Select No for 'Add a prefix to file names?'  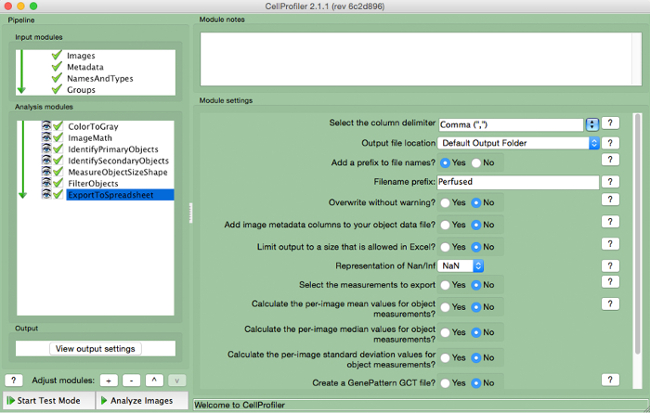tap(476, 162)
